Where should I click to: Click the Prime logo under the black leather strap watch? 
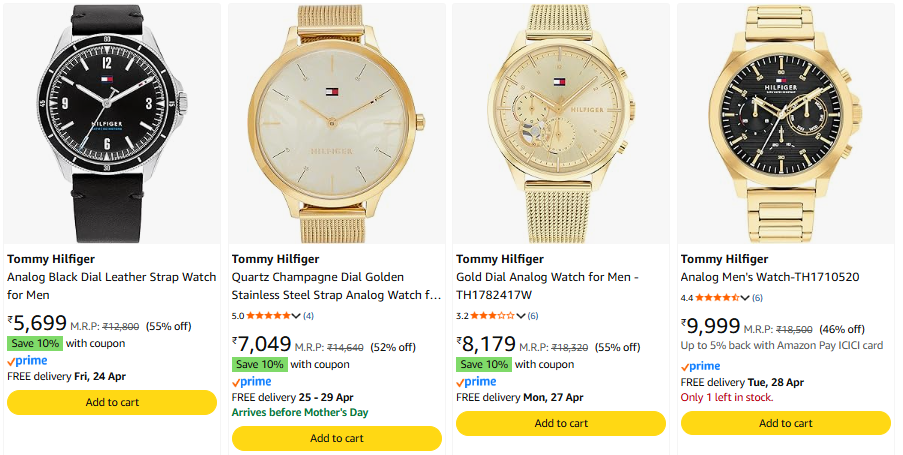27,360
